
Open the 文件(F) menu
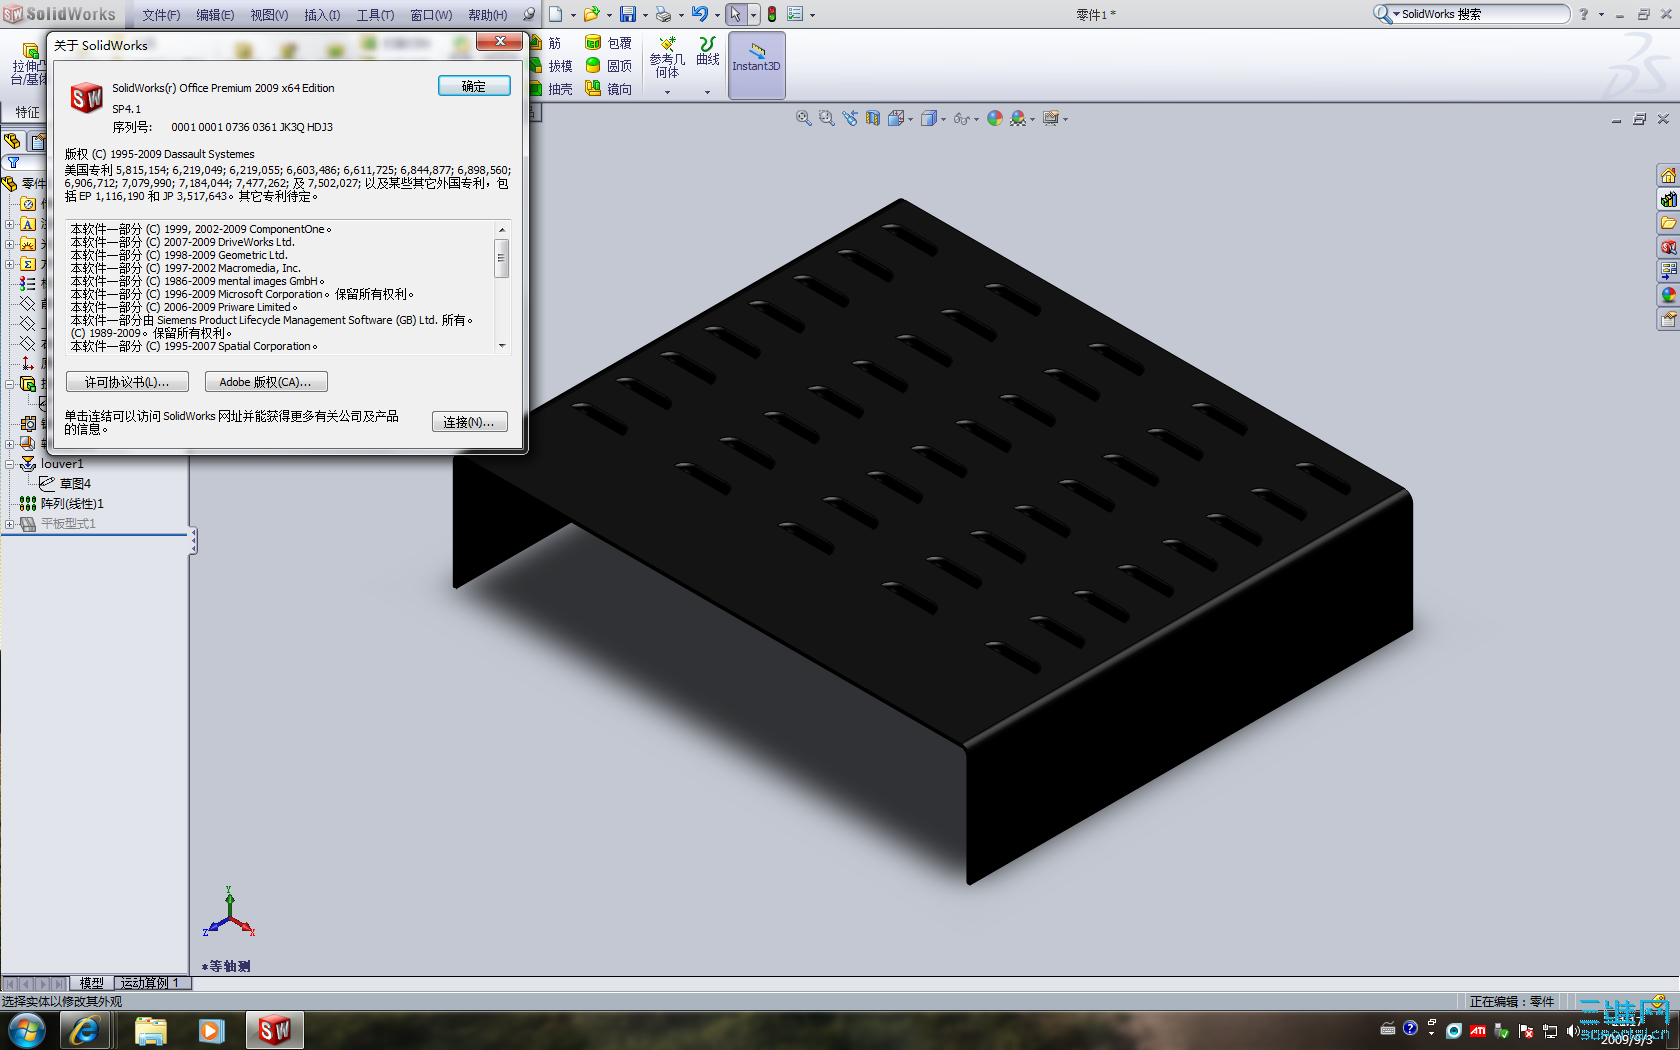(x=161, y=15)
